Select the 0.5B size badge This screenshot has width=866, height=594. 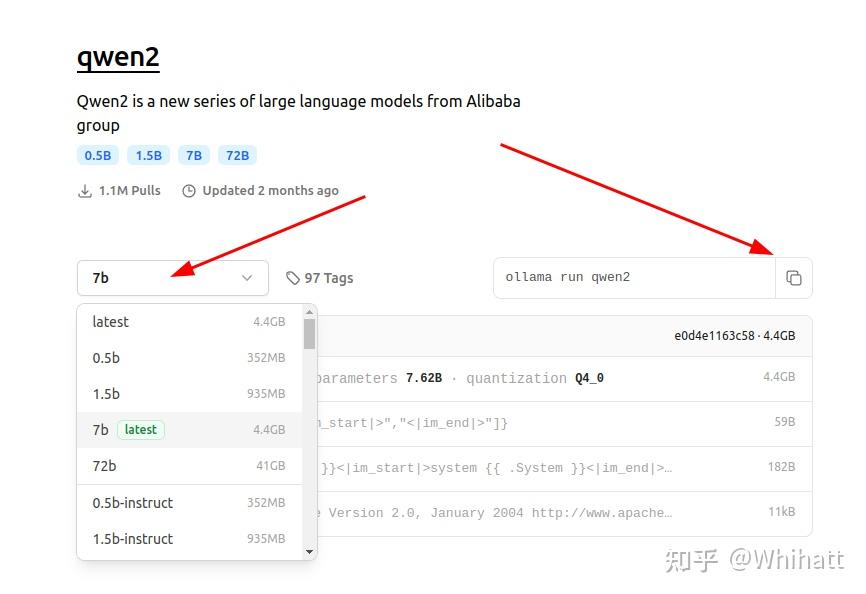[x=97, y=155]
